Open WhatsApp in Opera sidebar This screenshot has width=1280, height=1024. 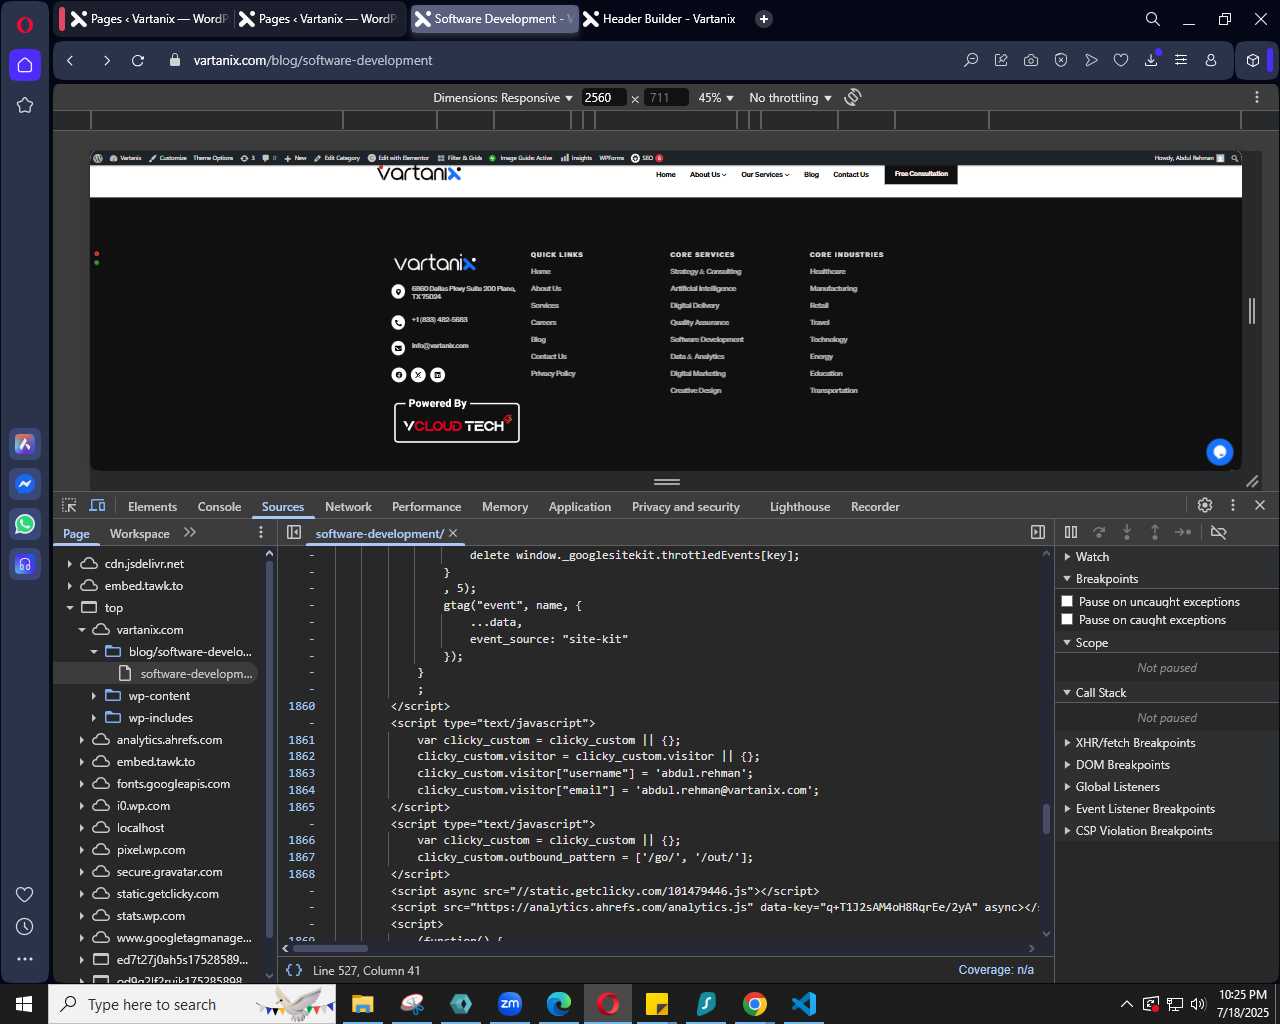click(25, 524)
